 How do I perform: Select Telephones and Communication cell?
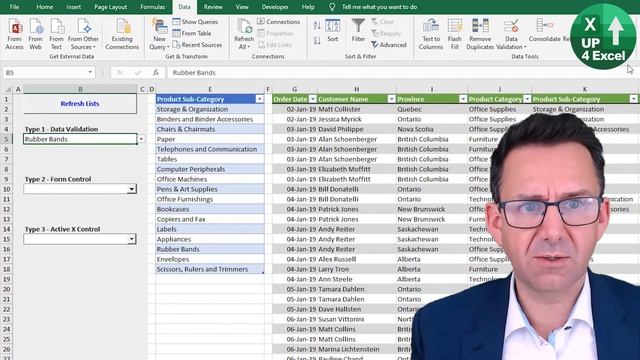[210, 149]
